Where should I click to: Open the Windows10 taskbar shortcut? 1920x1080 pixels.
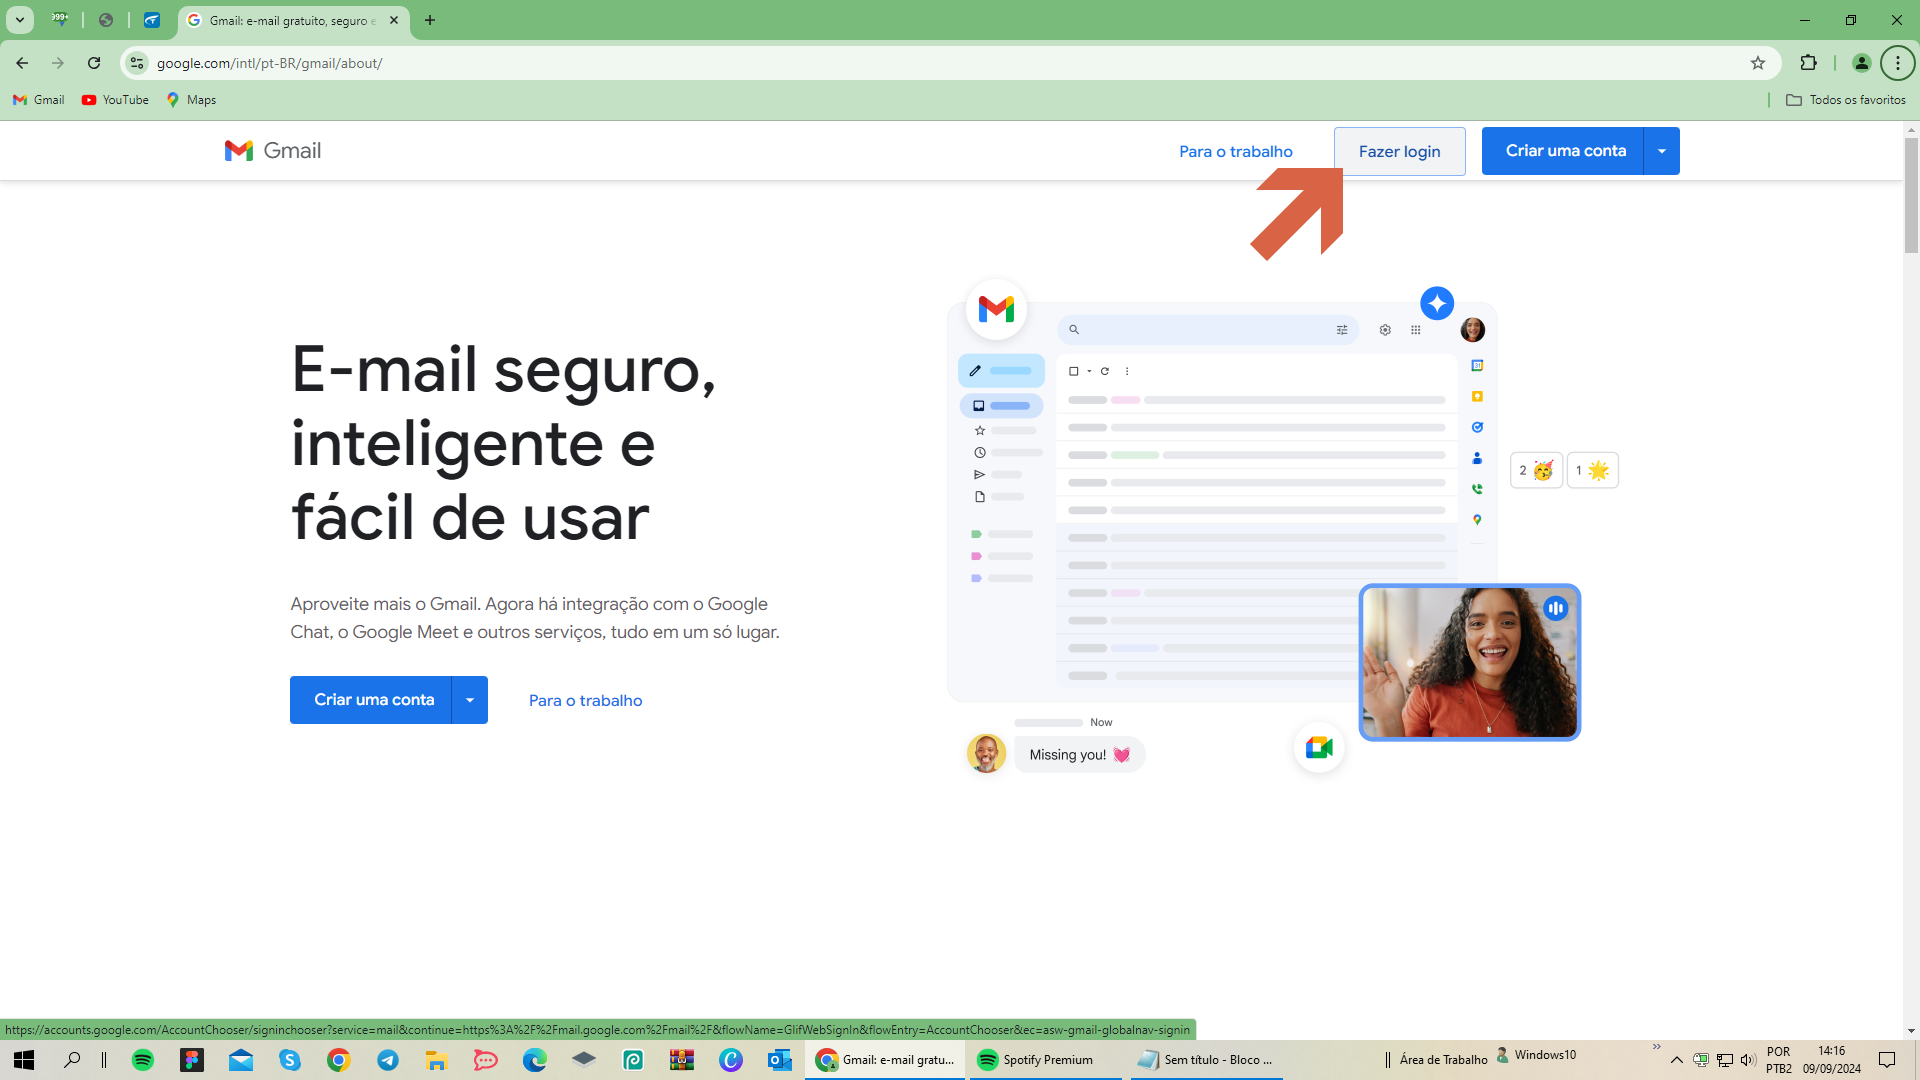pyautogui.click(x=1536, y=1055)
